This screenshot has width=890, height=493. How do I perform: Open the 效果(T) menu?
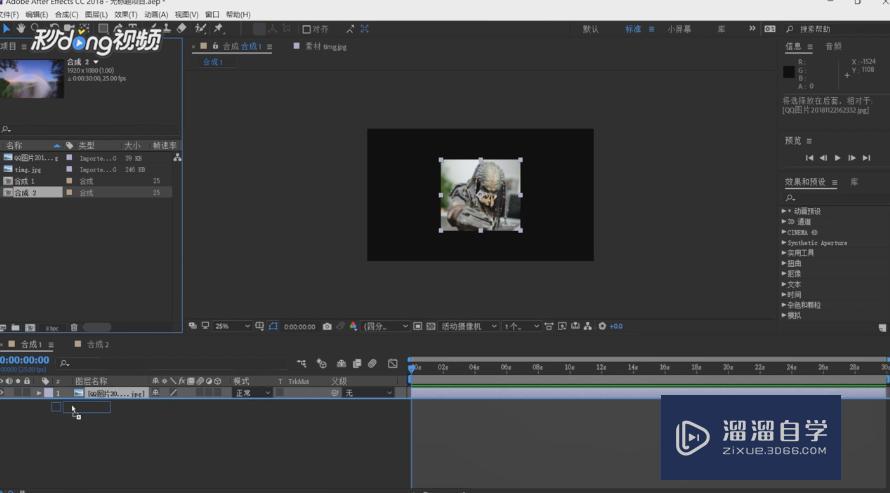(x=125, y=14)
